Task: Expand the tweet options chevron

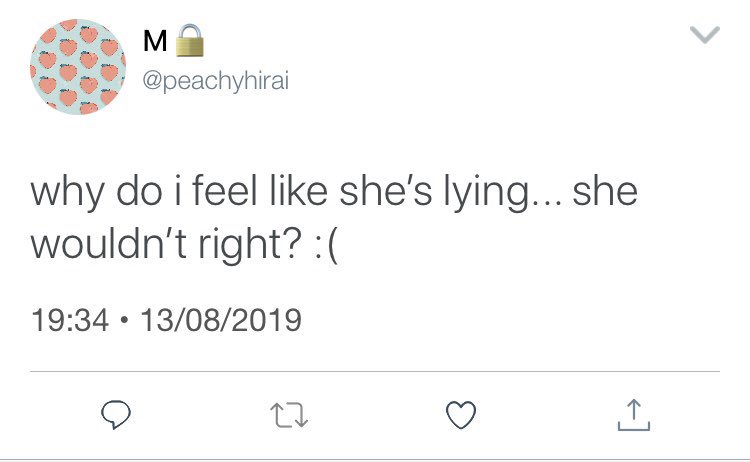Action: click(x=705, y=37)
